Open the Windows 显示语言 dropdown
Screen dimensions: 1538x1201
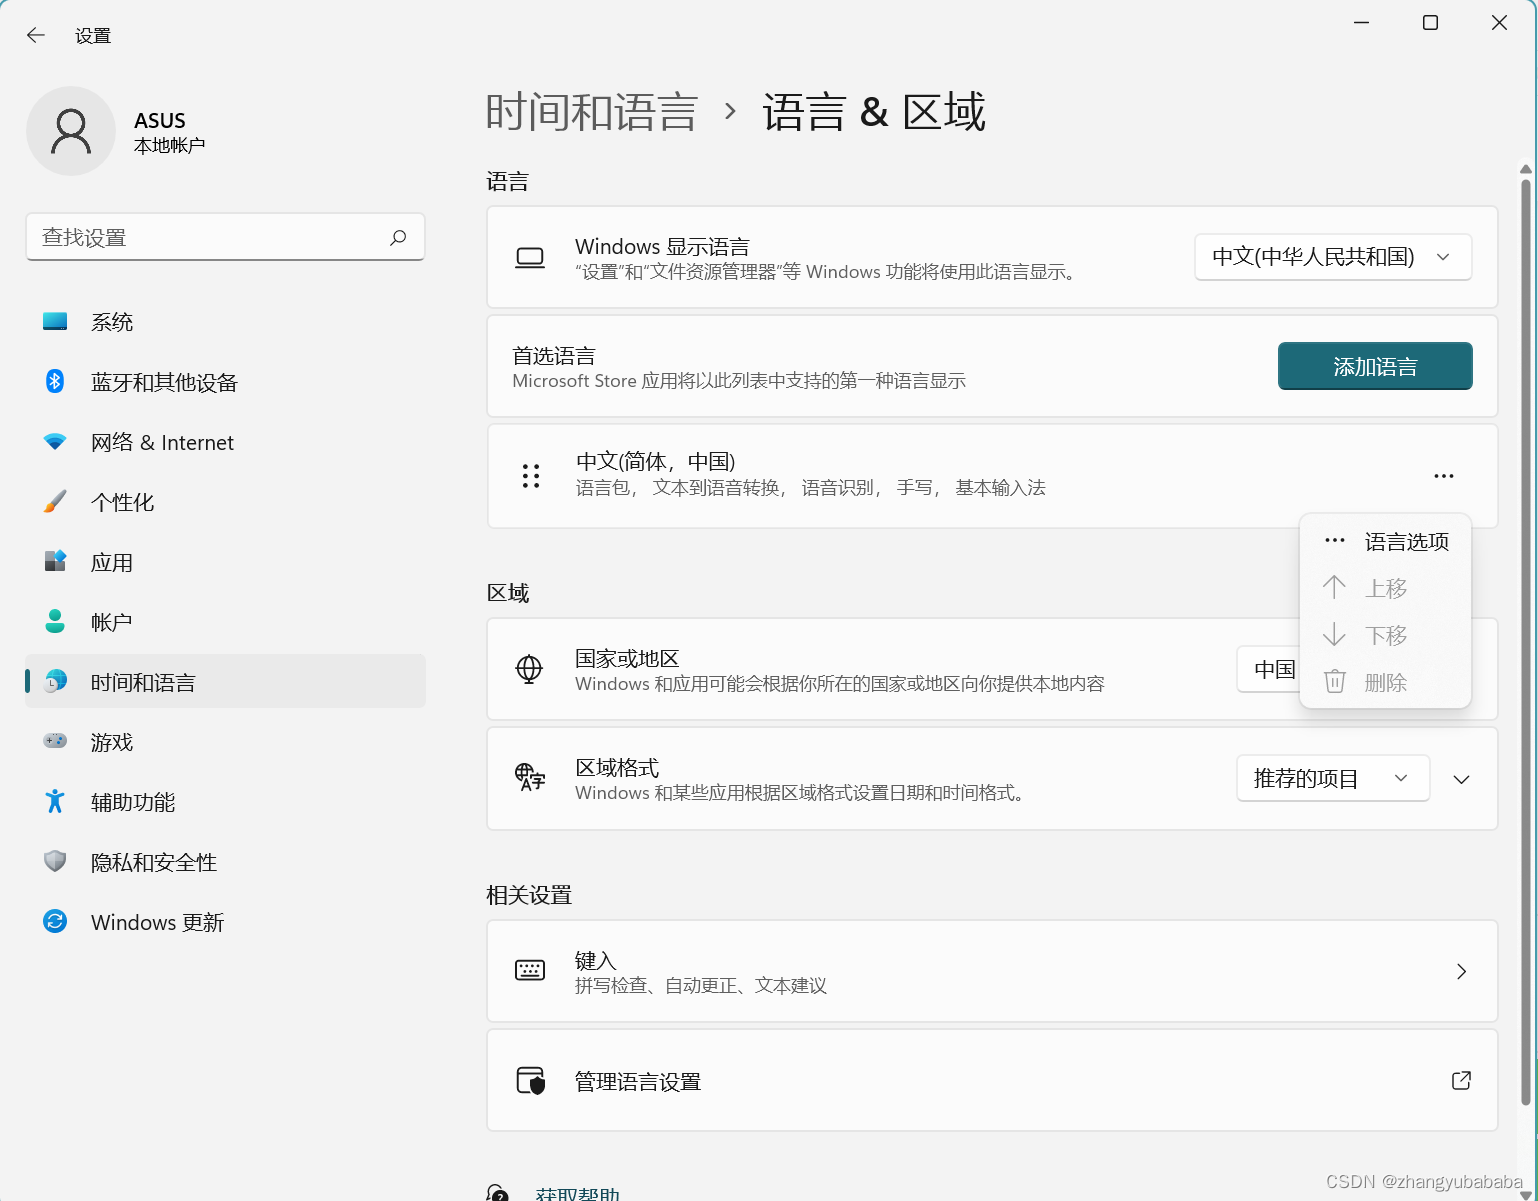point(1333,257)
